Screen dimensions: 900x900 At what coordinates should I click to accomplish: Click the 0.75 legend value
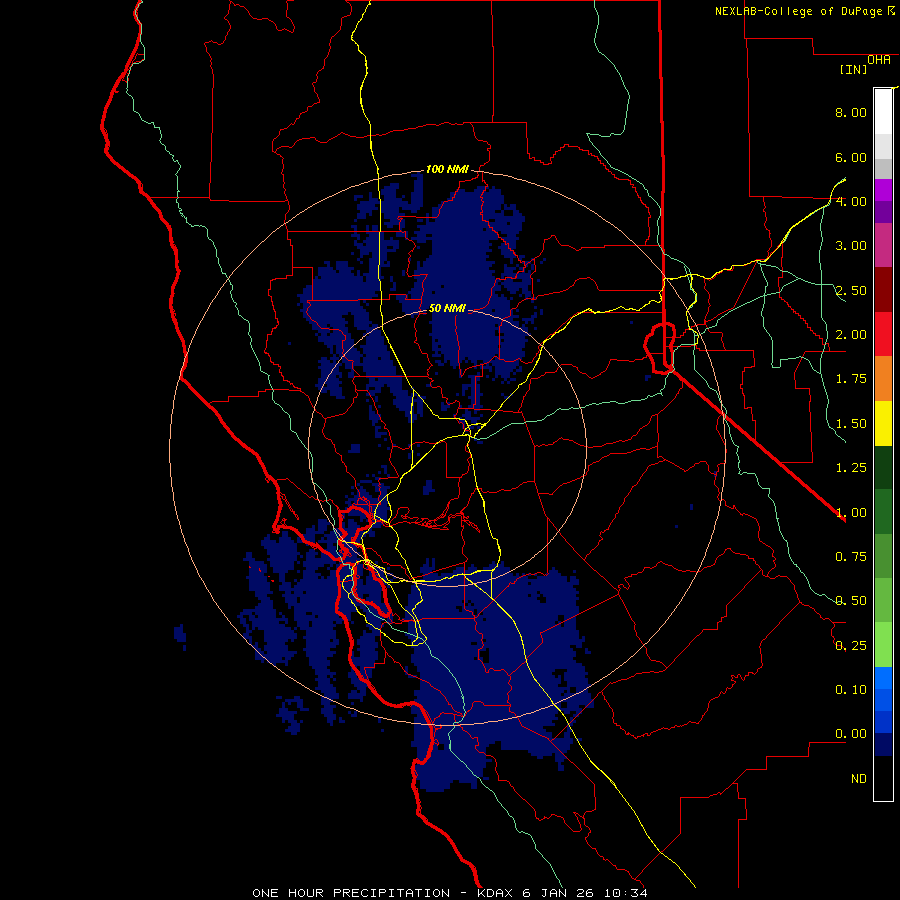[851, 557]
